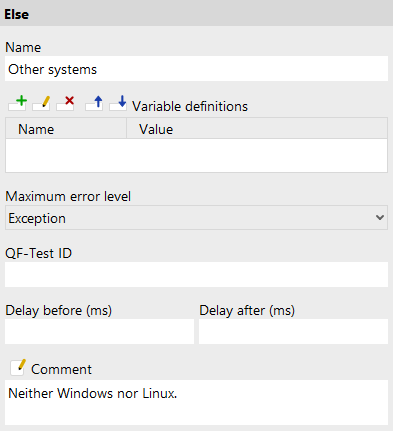Viewport: 393px width, 431px height.
Task: Click the Name field containing Other systems
Action: pos(196,69)
